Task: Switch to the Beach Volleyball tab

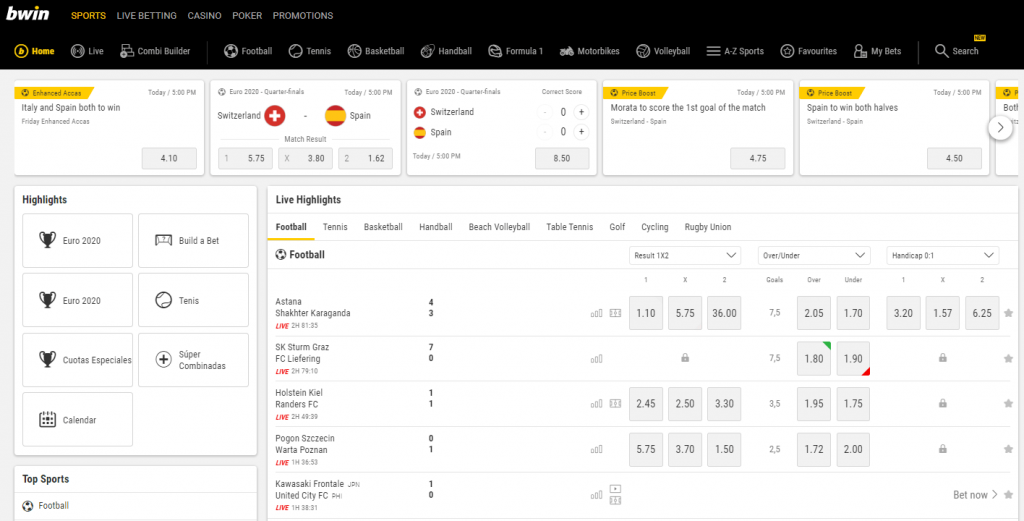Action: click(499, 227)
